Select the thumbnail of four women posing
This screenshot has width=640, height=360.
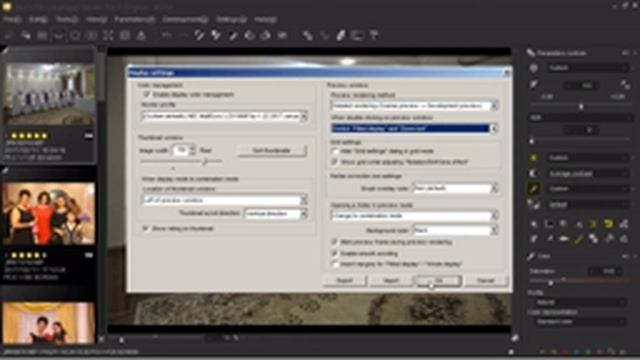click(x=49, y=213)
